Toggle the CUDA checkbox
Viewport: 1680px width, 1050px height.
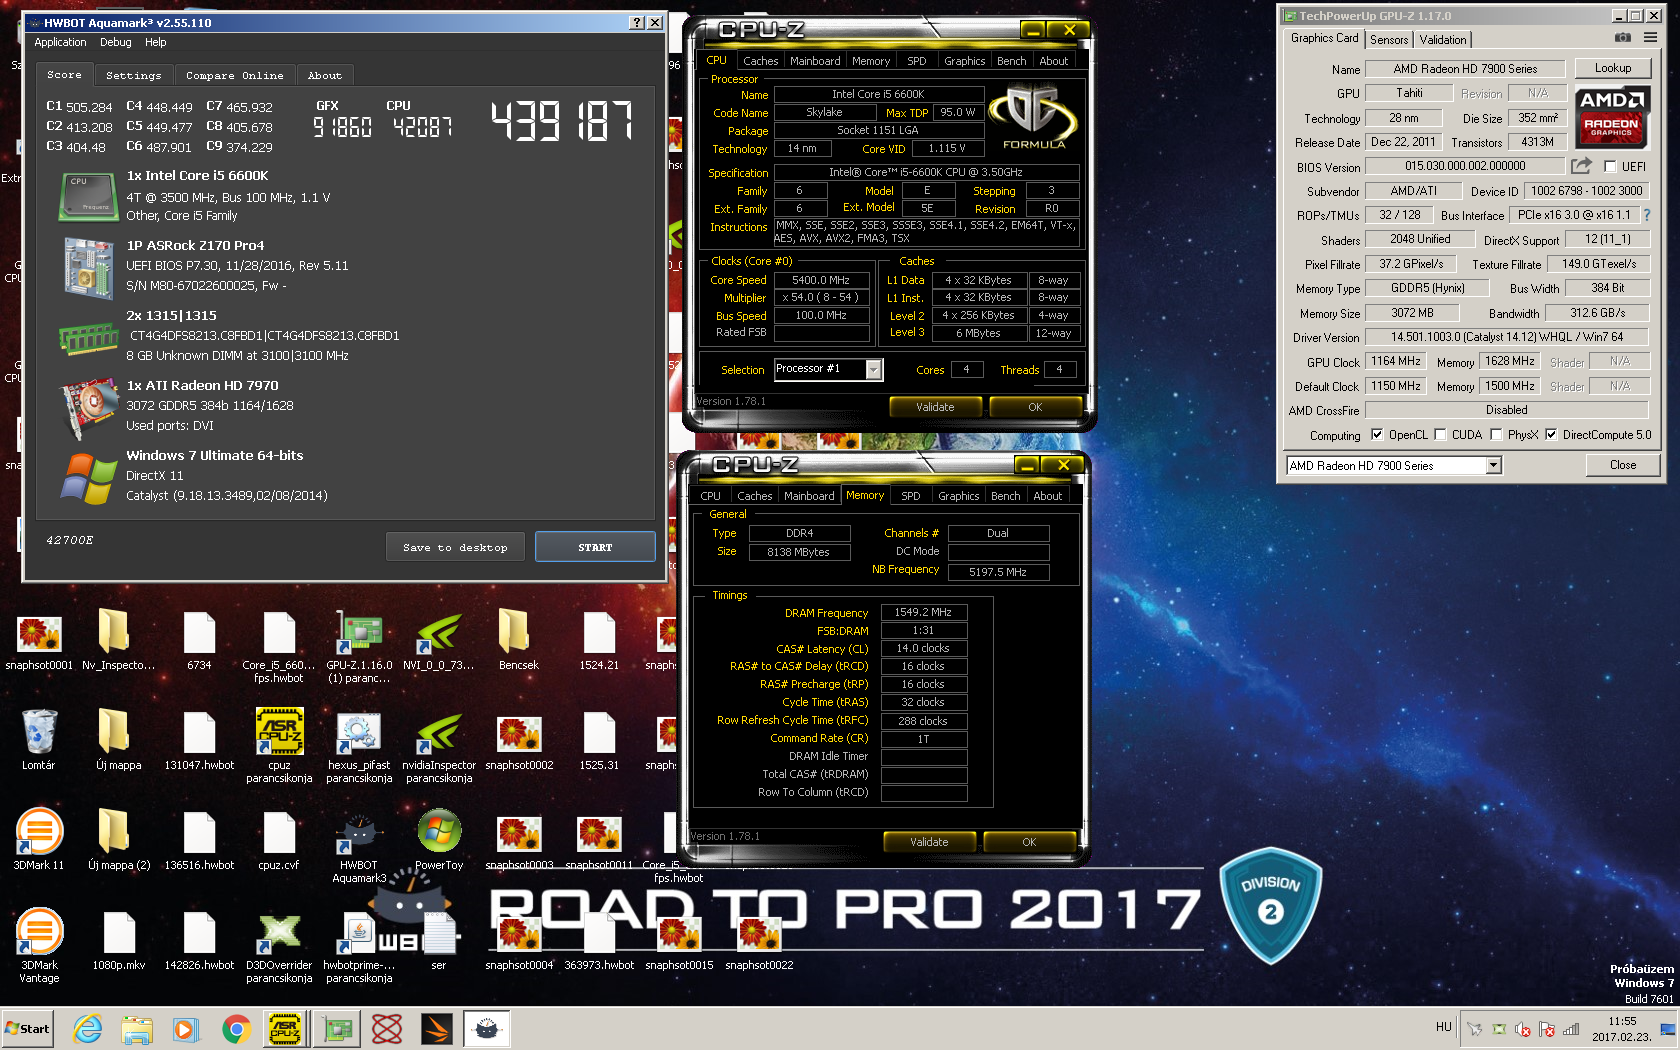tap(1440, 434)
